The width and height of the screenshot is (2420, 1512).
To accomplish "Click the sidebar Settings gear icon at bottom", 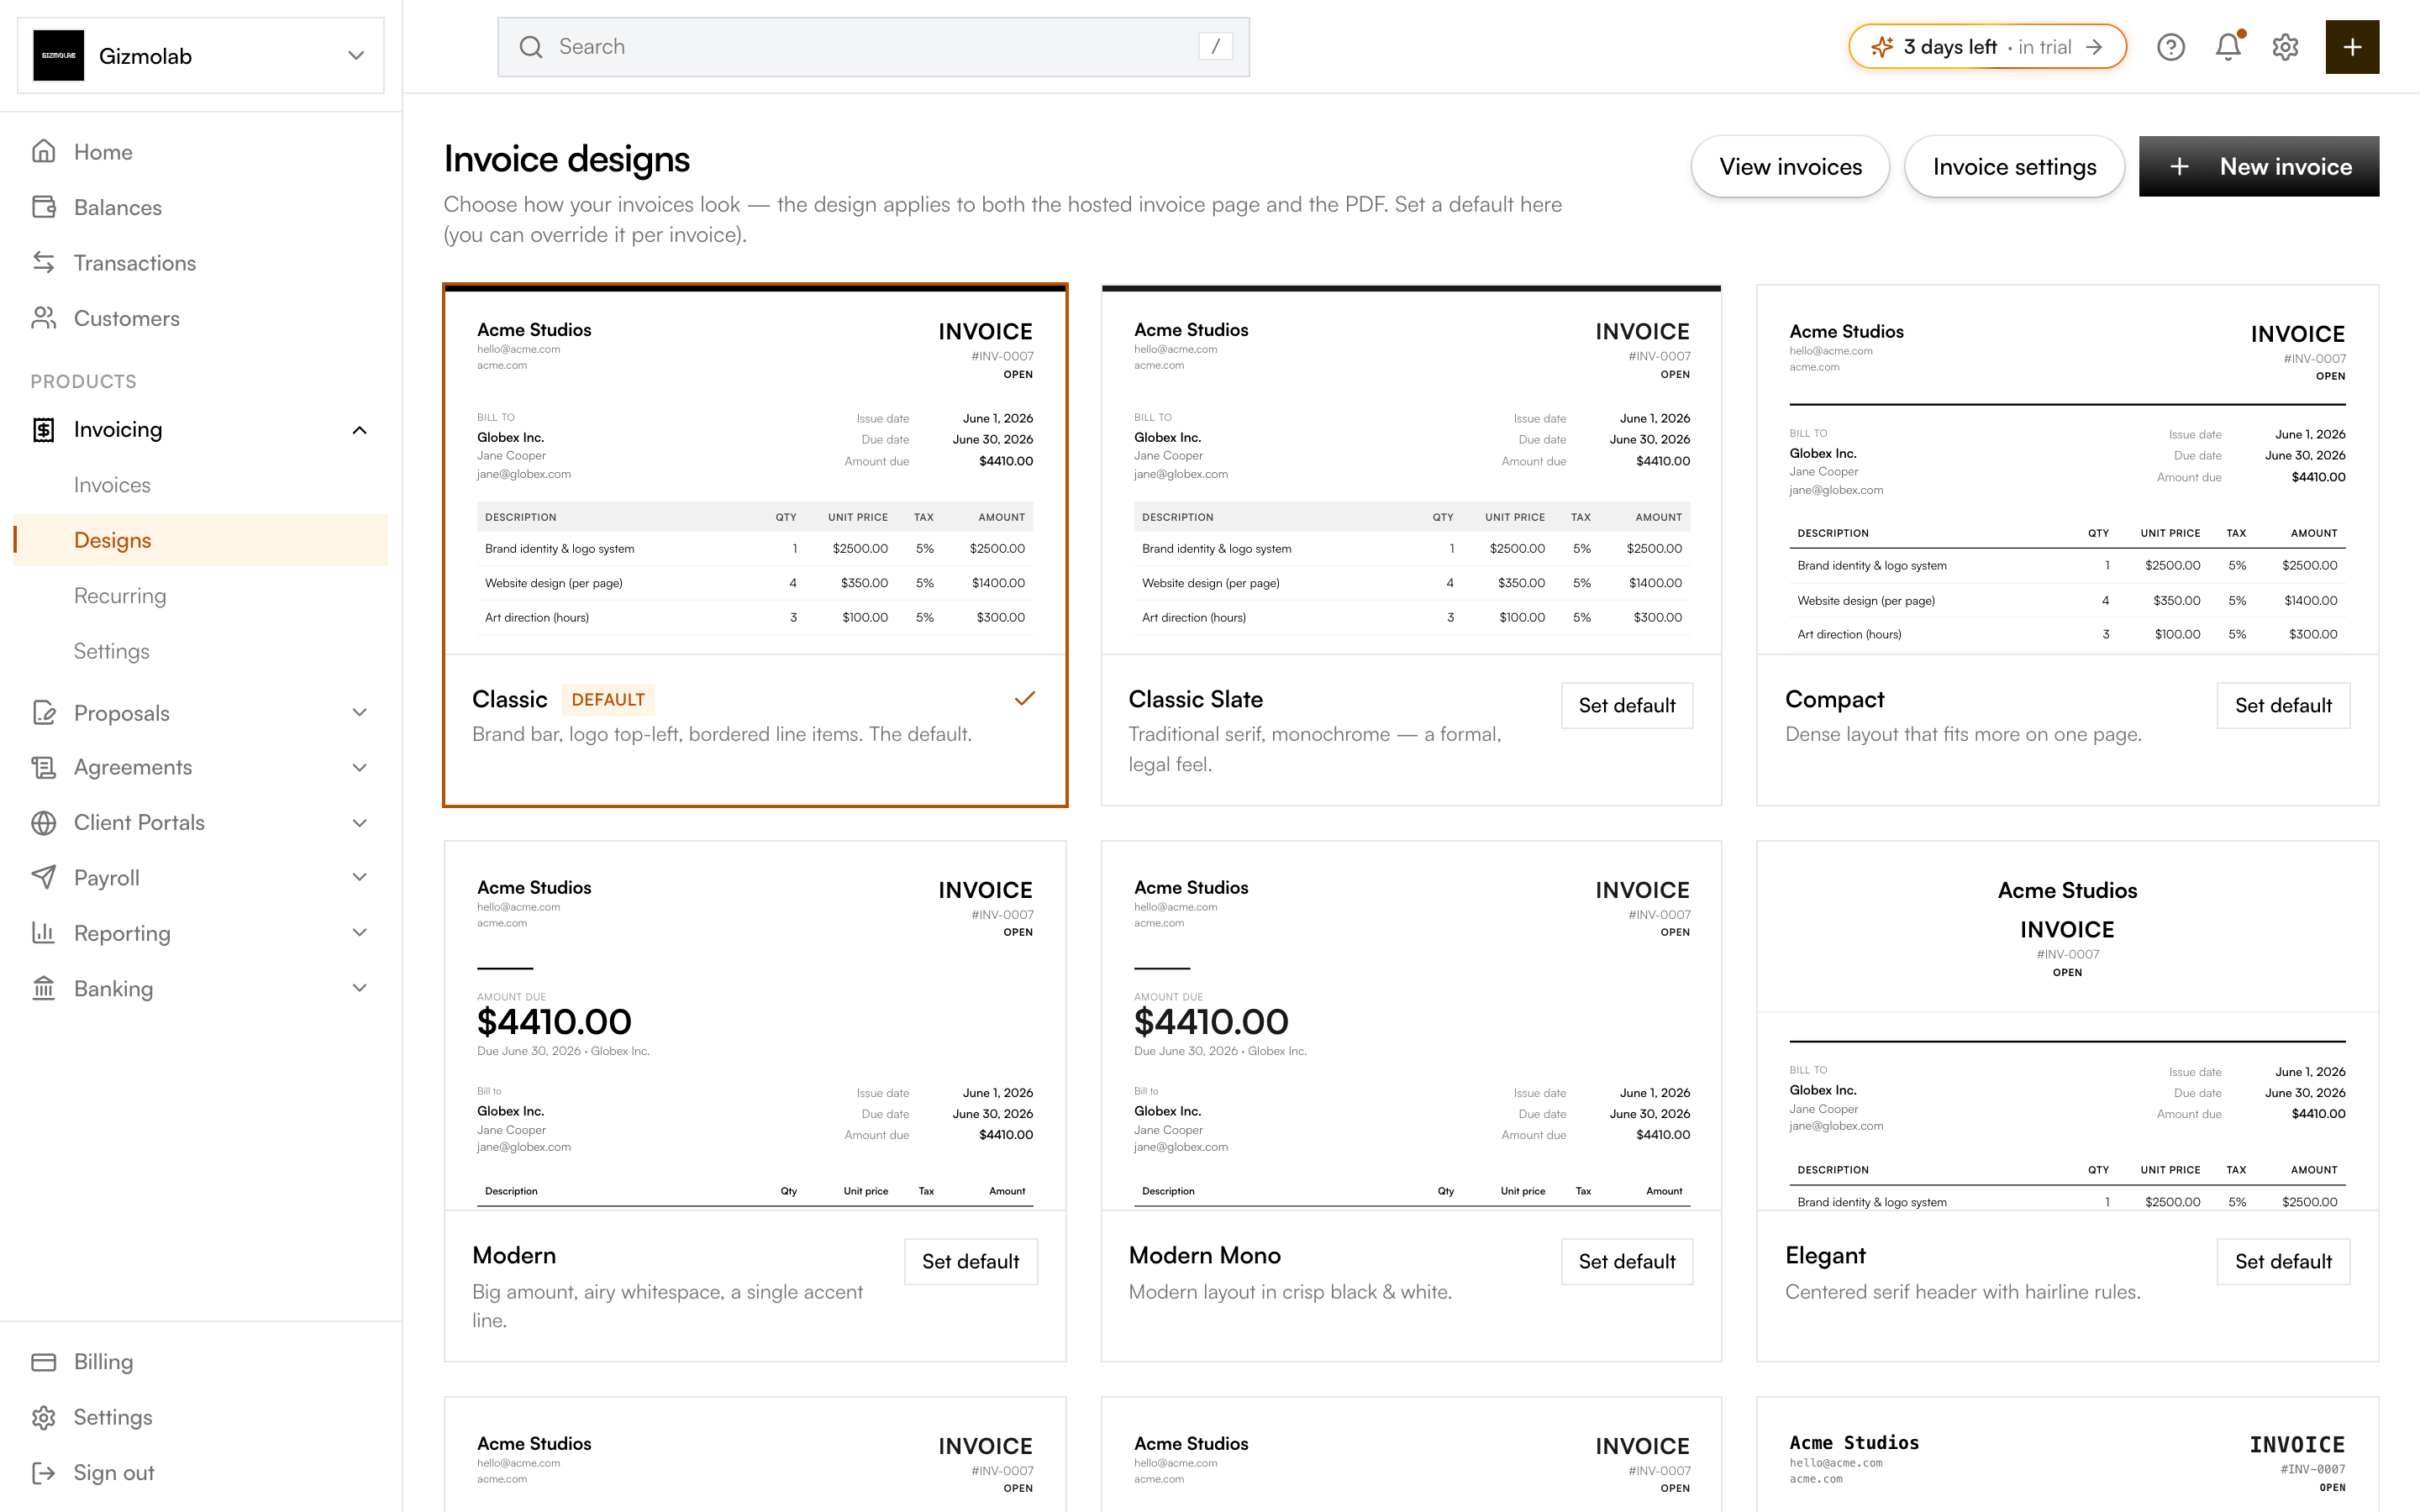I will 43,1417.
